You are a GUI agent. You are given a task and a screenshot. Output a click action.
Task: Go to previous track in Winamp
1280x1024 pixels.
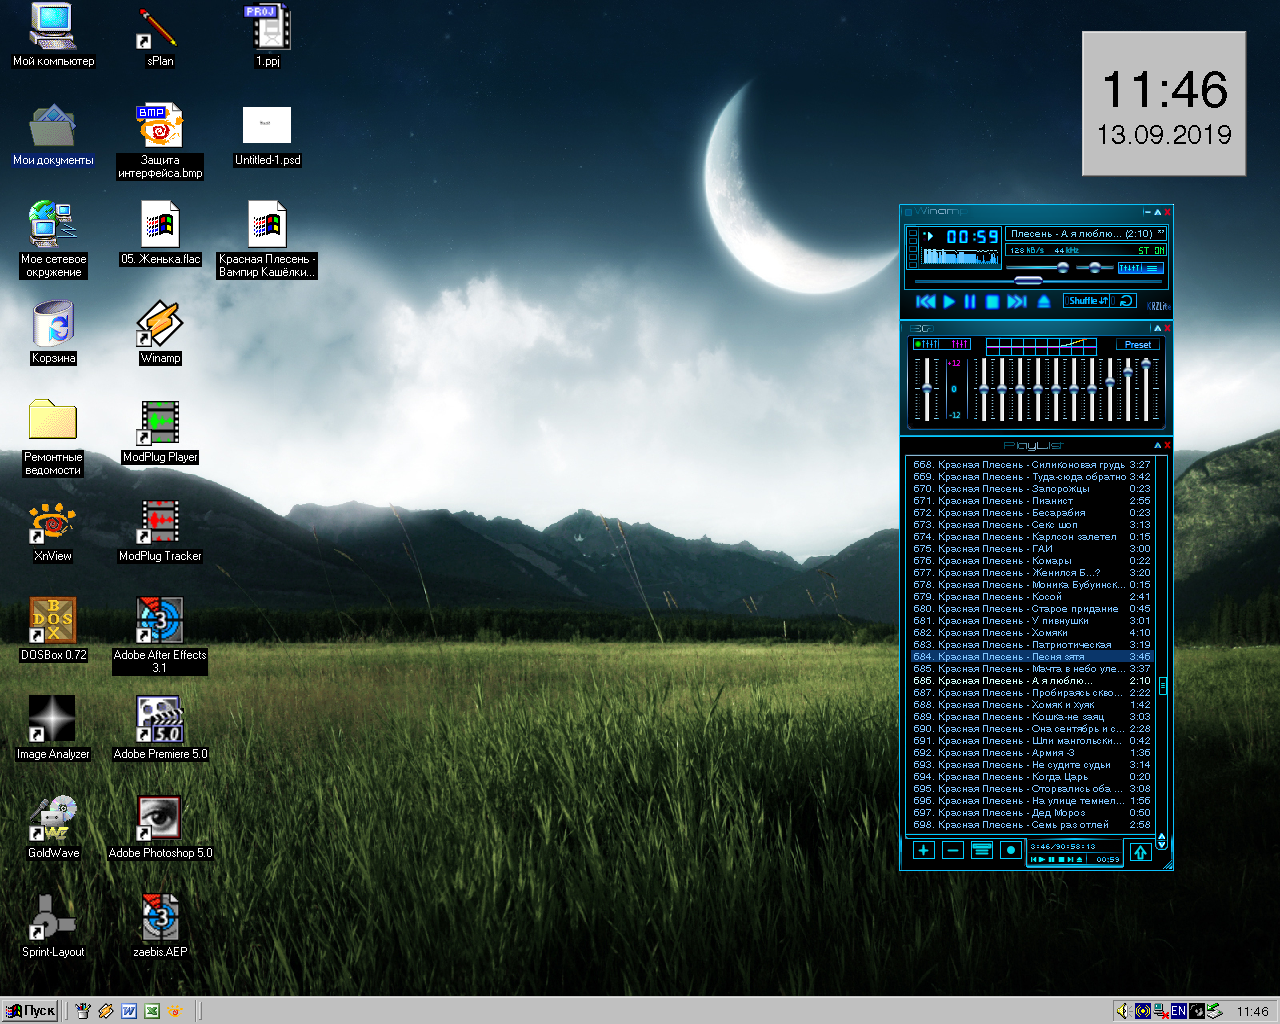pos(925,301)
